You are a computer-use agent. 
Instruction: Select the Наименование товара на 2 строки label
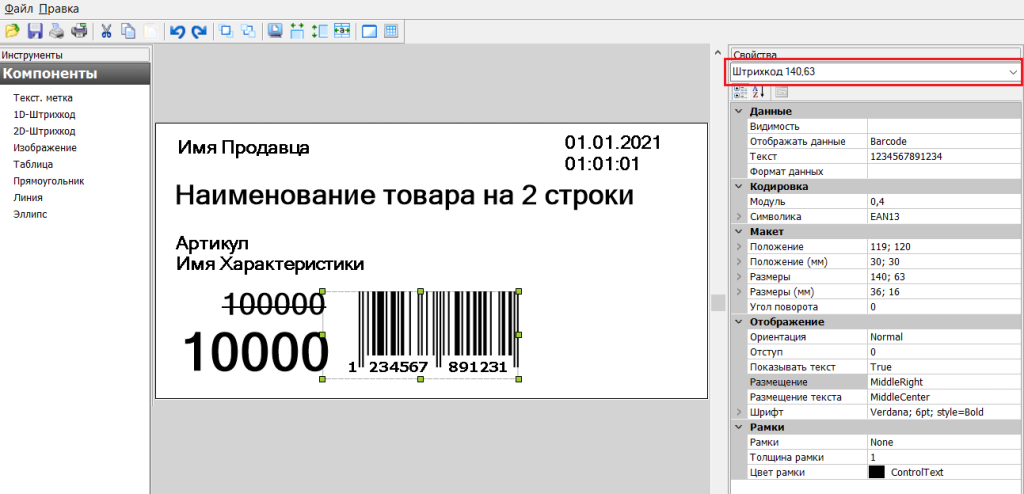[405, 196]
